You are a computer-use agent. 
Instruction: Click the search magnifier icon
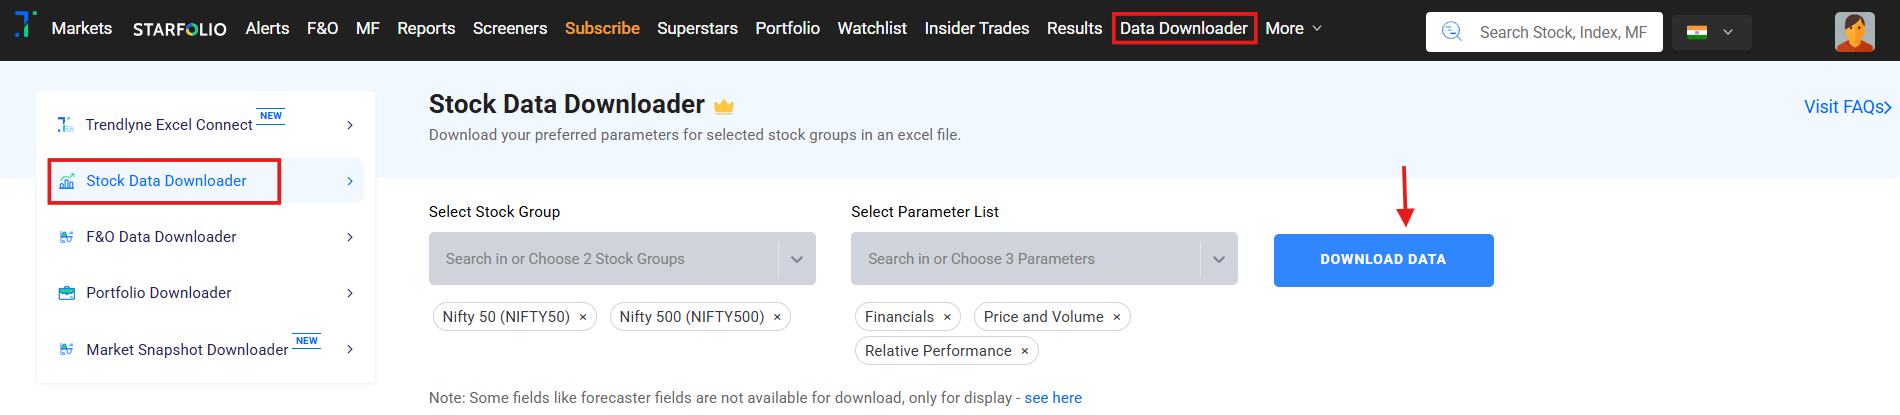[x=1451, y=32]
